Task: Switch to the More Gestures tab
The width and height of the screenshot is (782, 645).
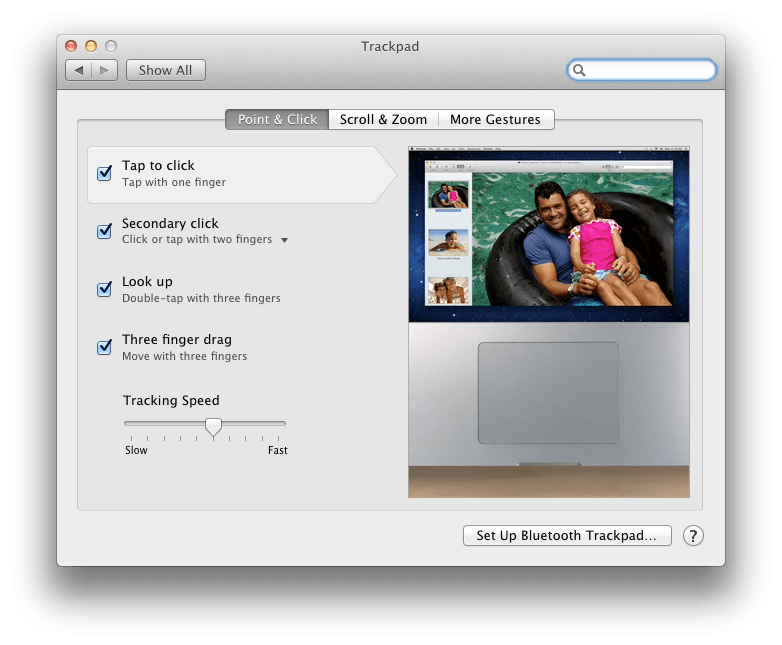Action: tap(495, 120)
